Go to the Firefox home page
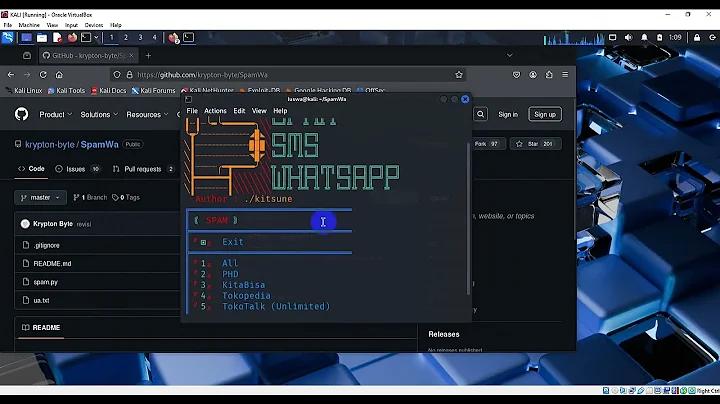The height and width of the screenshot is (404, 720). tap(59, 74)
